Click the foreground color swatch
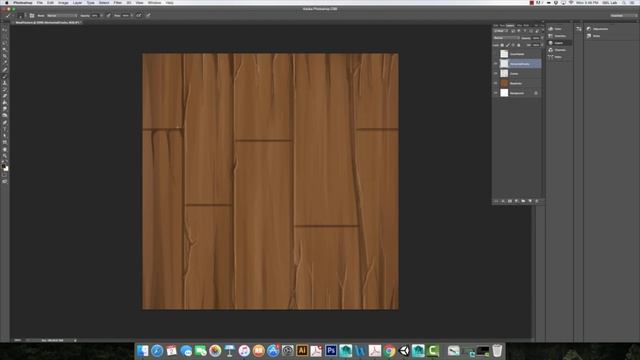Viewport: 640px width, 360px height. [3, 166]
